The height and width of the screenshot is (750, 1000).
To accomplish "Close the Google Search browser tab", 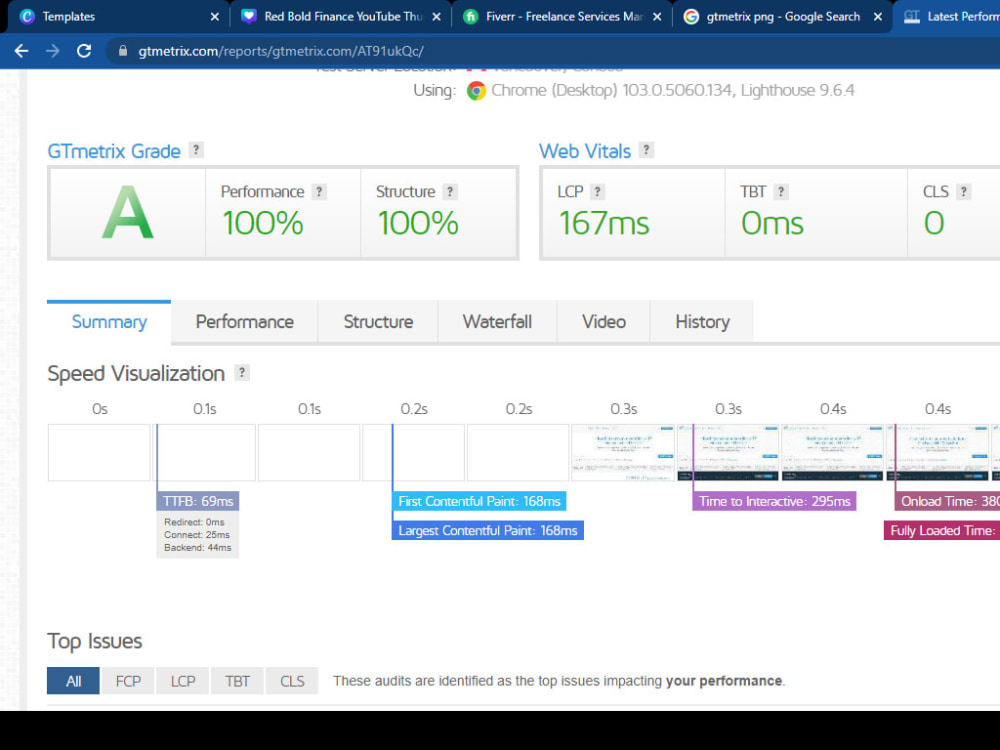I will pyautogui.click(x=878, y=17).
